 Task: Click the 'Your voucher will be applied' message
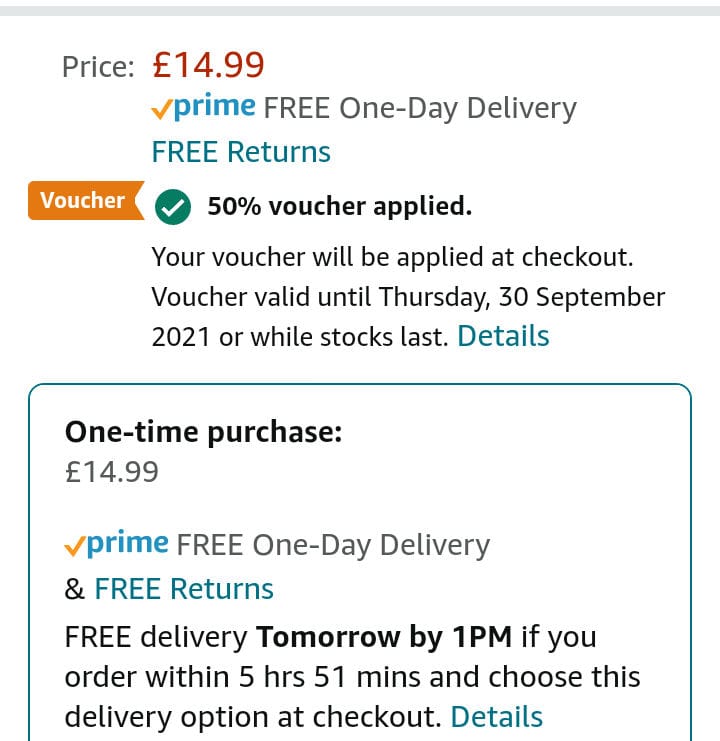pos(392,258)
